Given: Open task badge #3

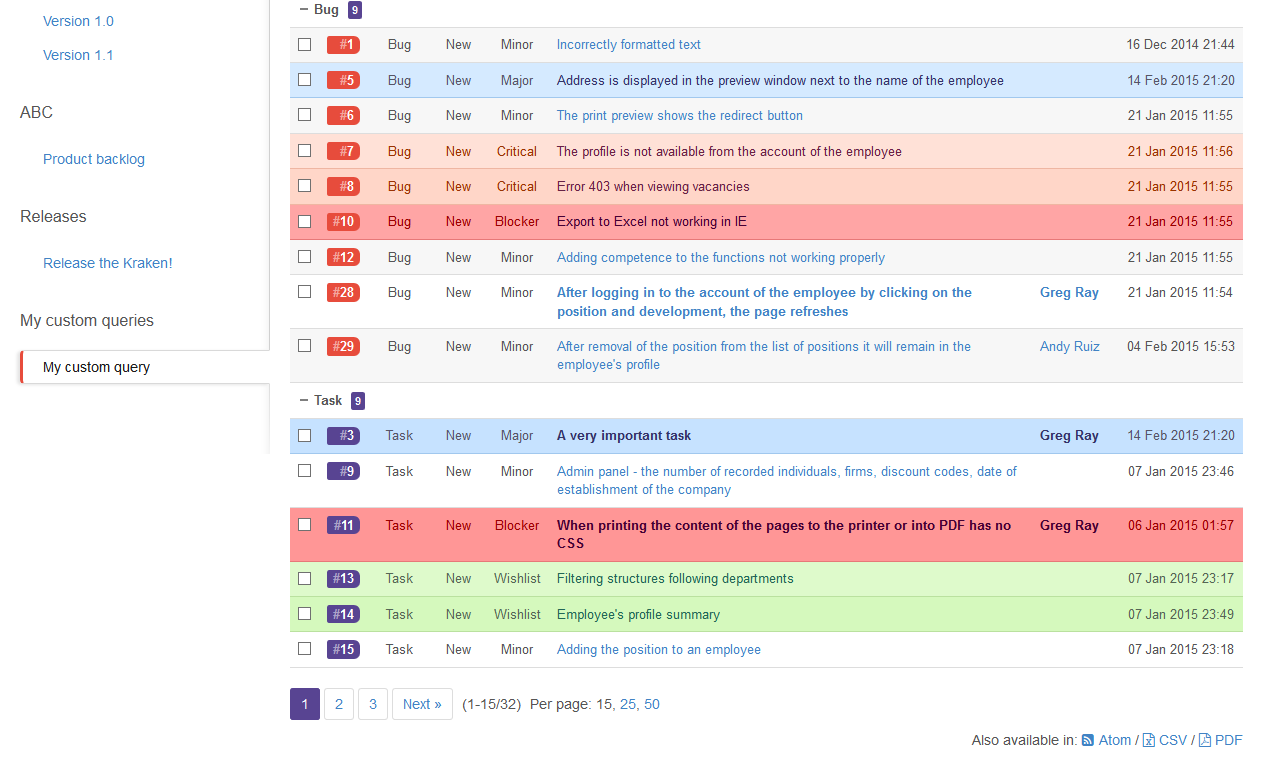Looking at the screenshot, I should point(343,436).
